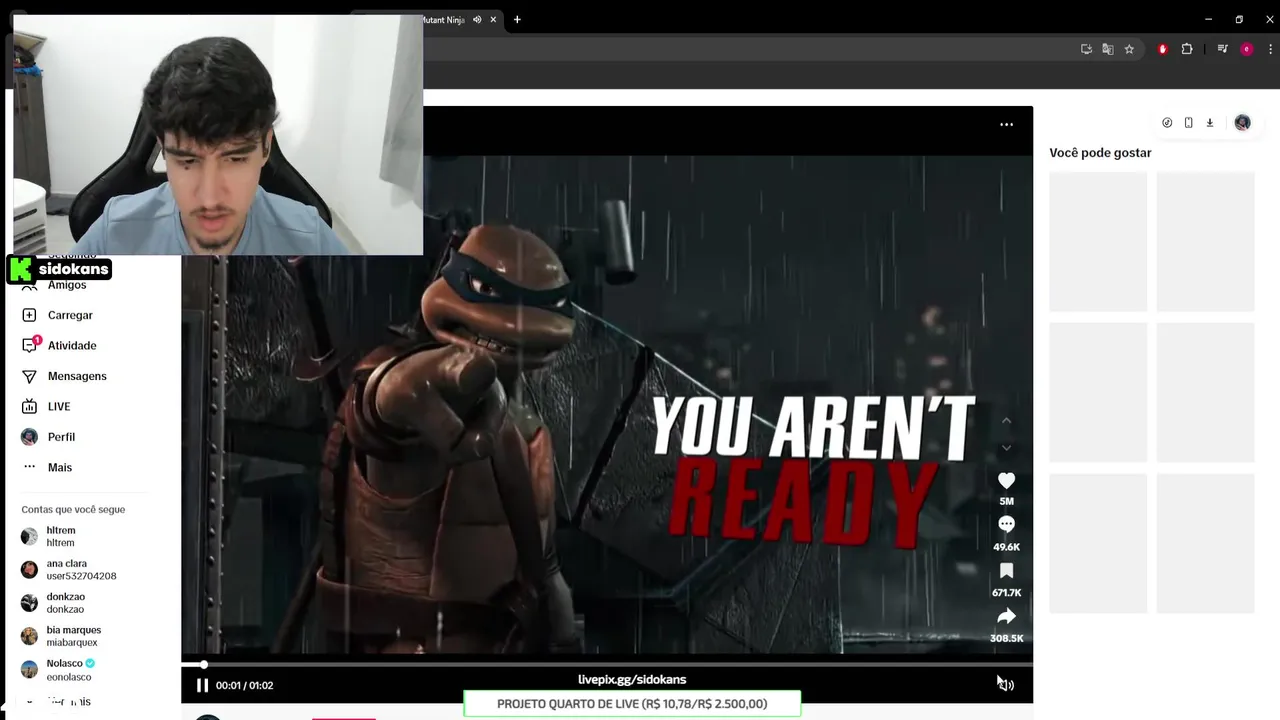This screenshot has width=1280, height=720.
Task: Mute the tab via speaker icon in tab
Action: 477,20
